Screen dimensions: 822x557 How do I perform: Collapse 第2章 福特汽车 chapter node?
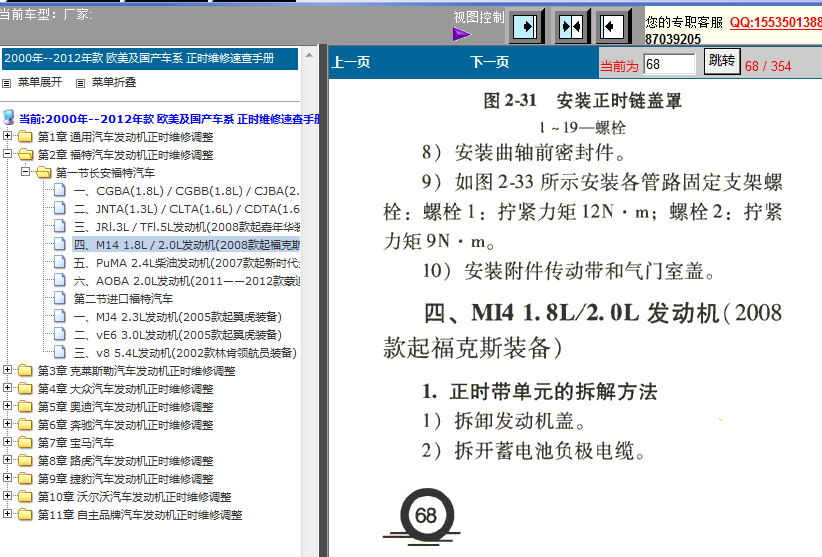8,154
